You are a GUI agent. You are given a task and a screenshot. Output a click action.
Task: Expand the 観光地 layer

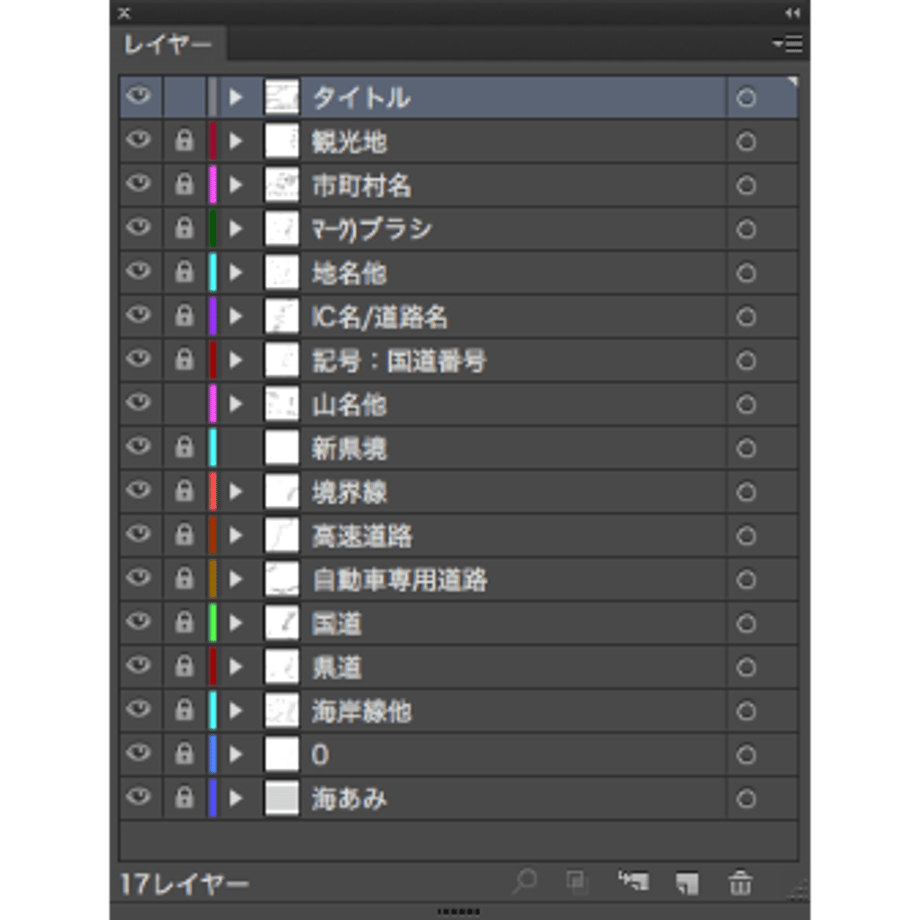pyautogui.click(x=235, y=141)
